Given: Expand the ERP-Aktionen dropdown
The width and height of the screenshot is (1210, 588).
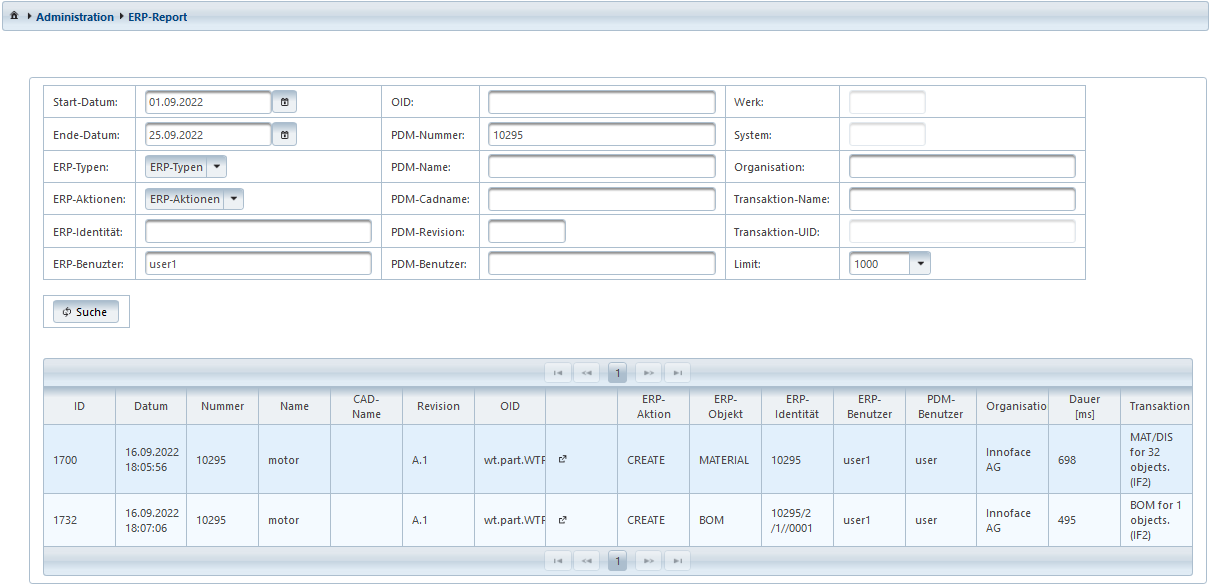Looking at the screenshot, I should [233, 199].
